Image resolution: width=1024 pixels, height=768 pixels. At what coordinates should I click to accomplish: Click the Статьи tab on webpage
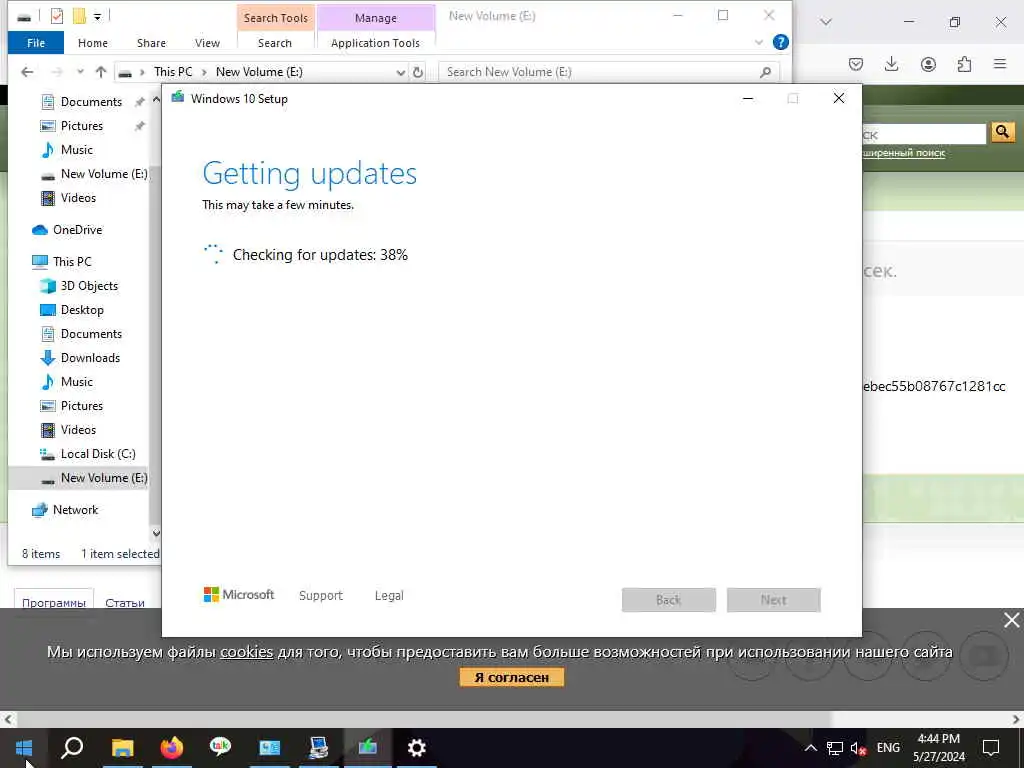tap(125, 602)
